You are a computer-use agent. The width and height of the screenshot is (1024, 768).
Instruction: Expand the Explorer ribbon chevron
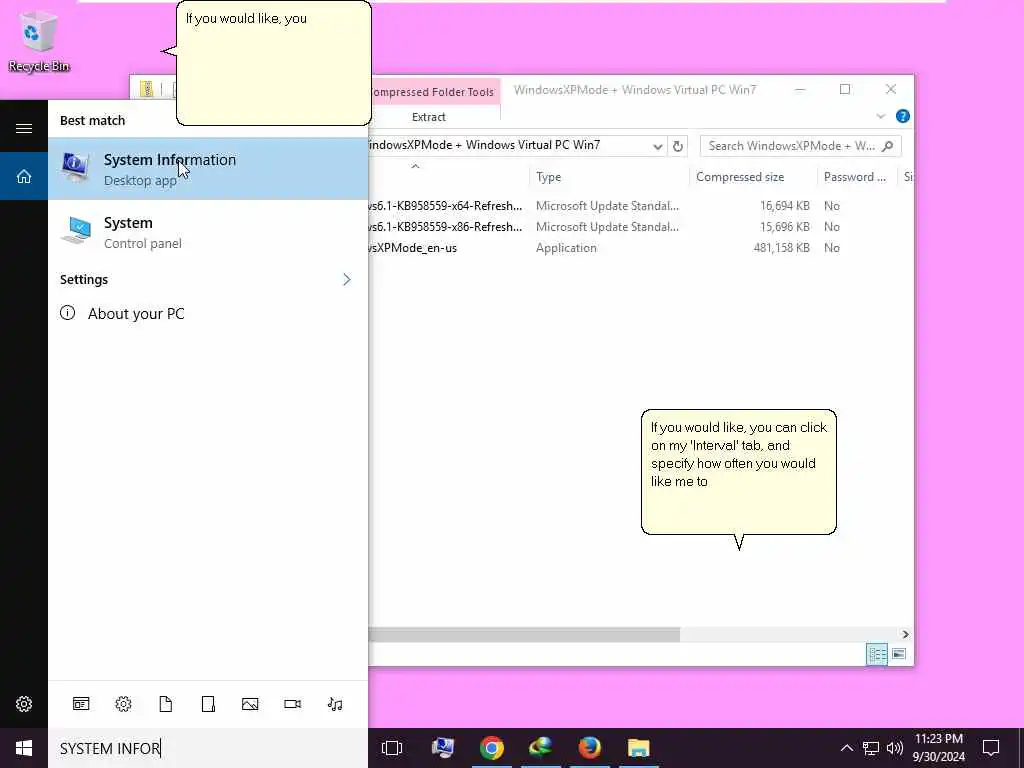880,116
